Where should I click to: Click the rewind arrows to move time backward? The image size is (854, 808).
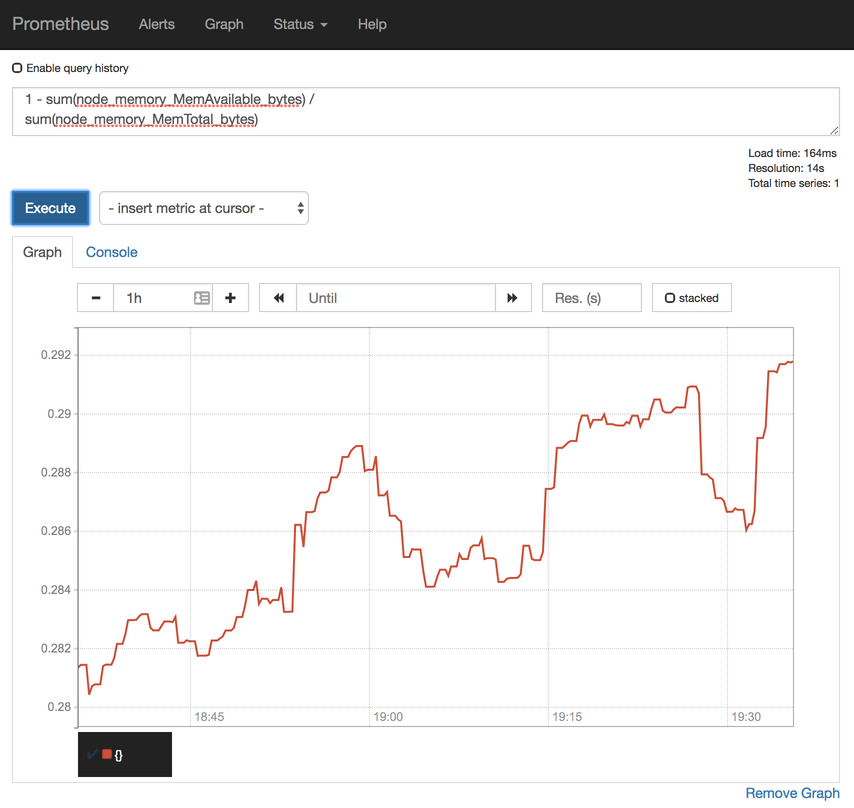pyautogui.click(x=277, y=297)
